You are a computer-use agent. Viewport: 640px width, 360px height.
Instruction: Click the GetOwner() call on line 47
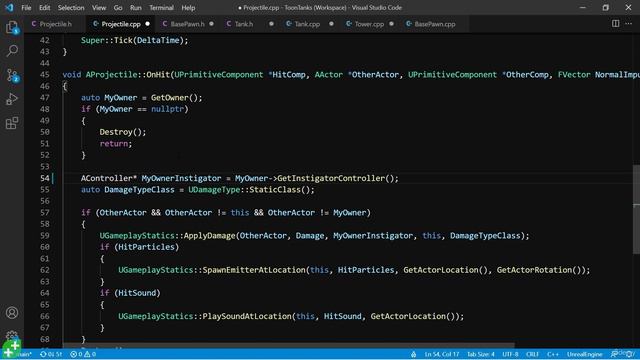(176, 98)
